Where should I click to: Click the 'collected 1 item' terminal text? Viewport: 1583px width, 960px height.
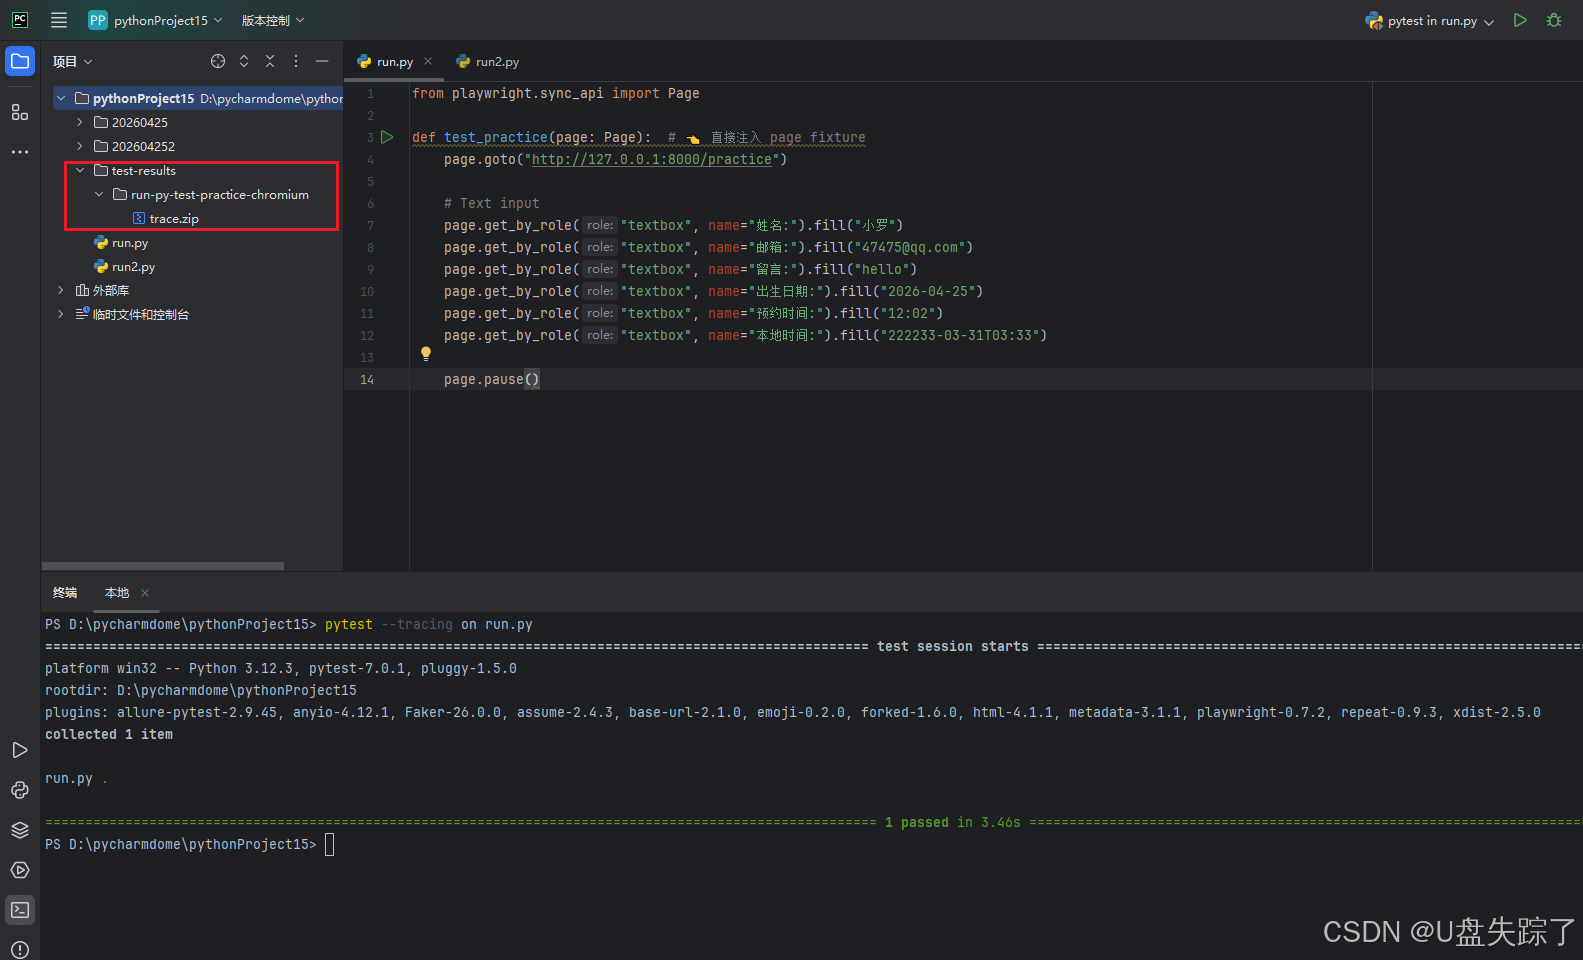tap(109, 734)
